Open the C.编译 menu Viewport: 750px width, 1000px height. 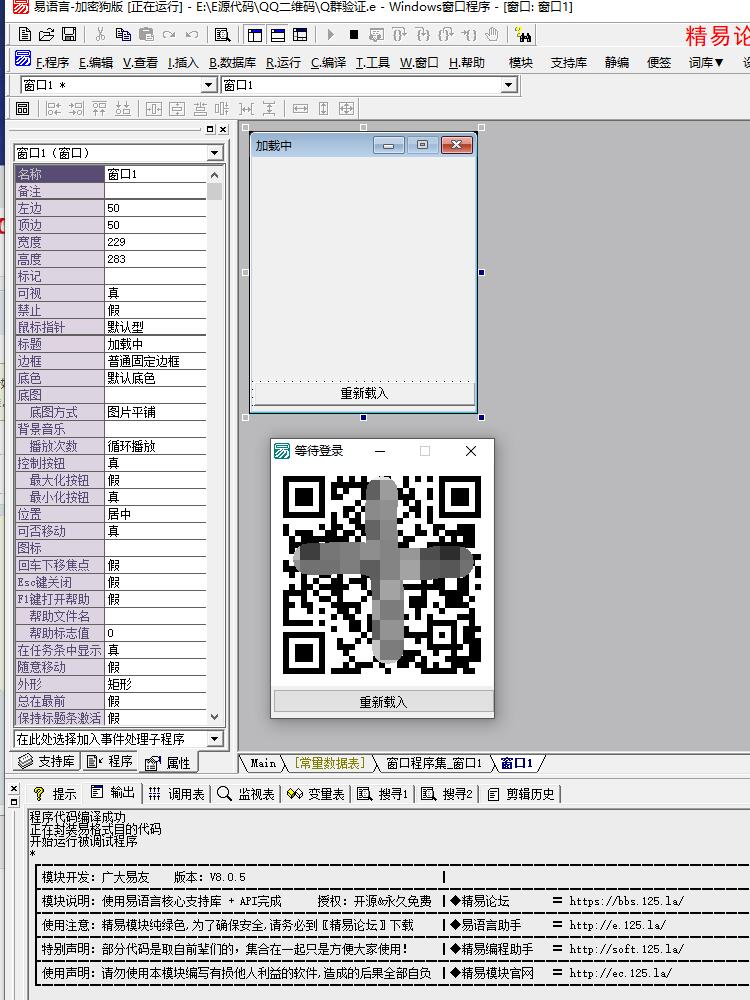(328, 62)
